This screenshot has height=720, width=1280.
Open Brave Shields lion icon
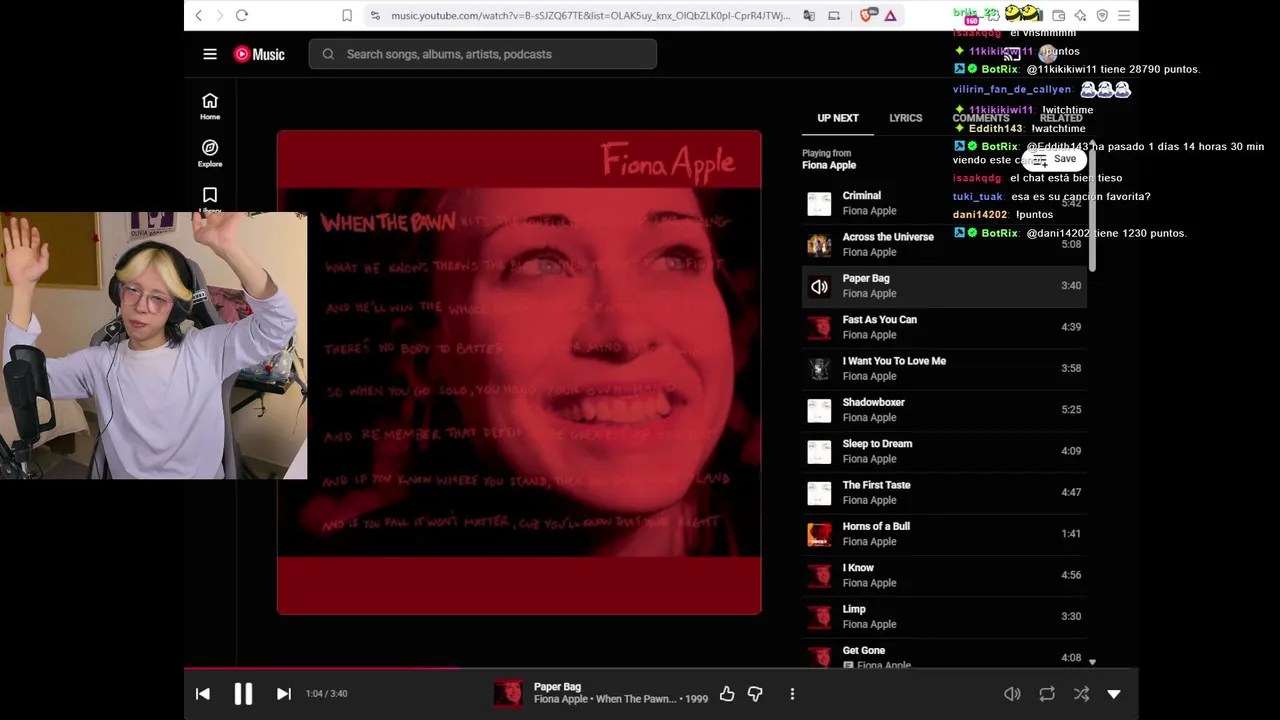[x=866, y=15]
